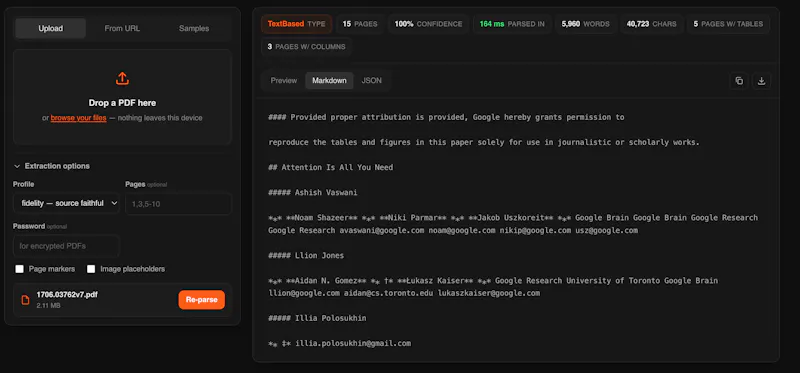Click the 164 ms PARSED IN badge
800x373 pixels.
pos(512,24)
